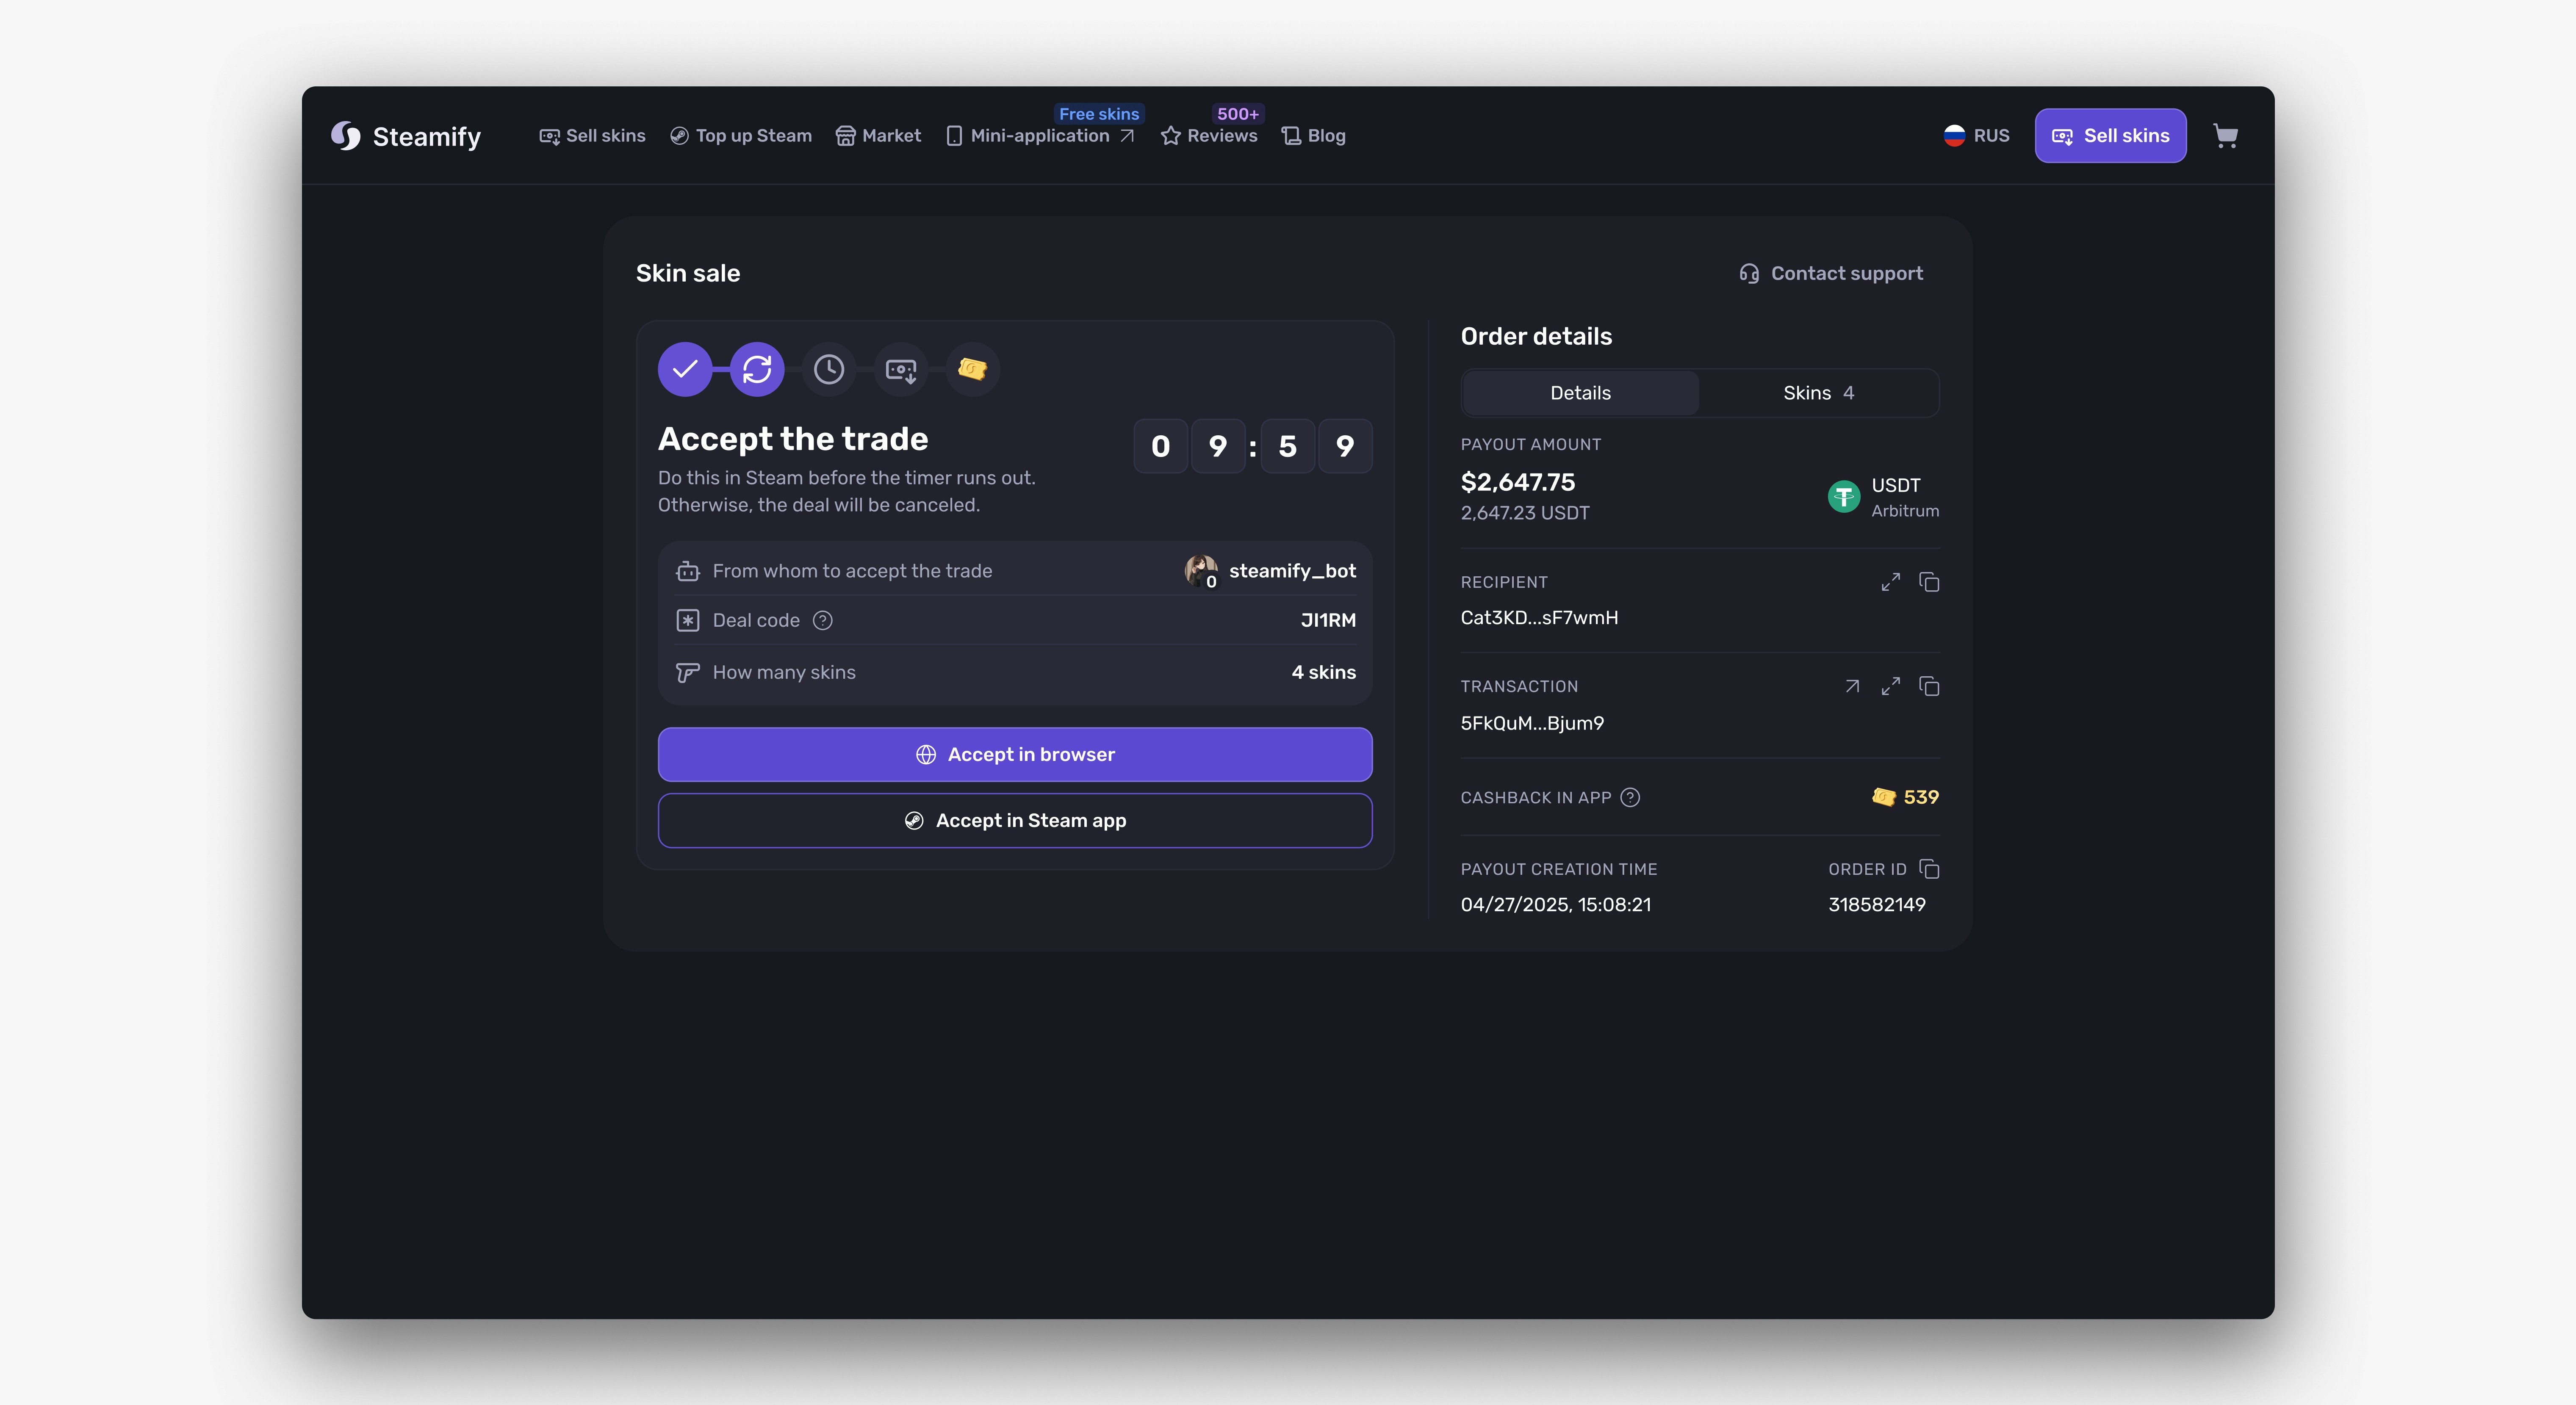
Task: Click cashback in app info icon
Action: point(1630,797)
